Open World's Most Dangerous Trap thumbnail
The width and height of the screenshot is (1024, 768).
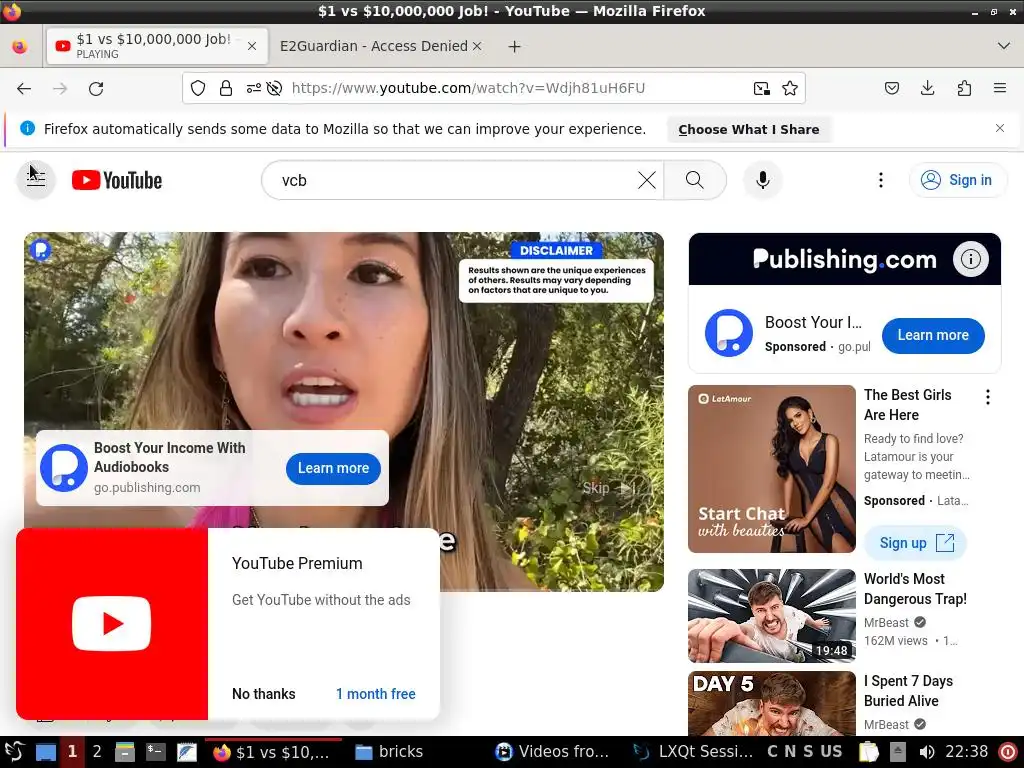click(771, 616)
